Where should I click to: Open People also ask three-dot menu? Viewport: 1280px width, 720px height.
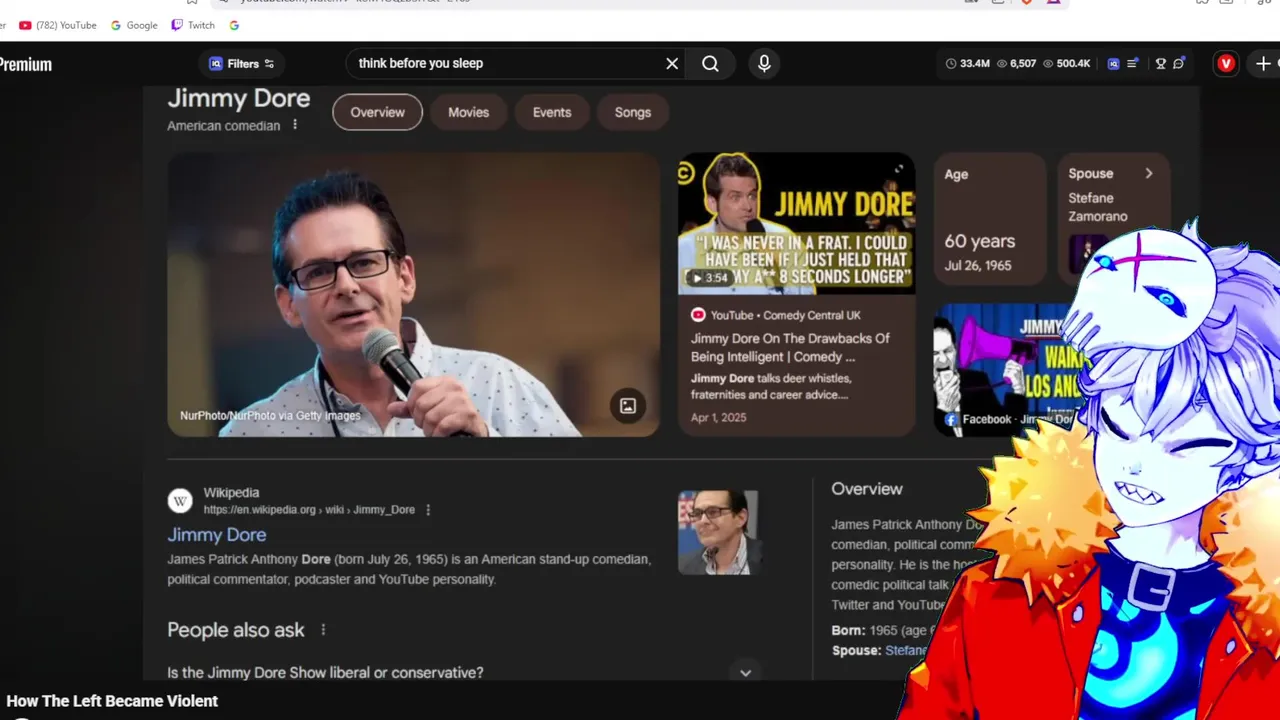click(x=323, y=629)
